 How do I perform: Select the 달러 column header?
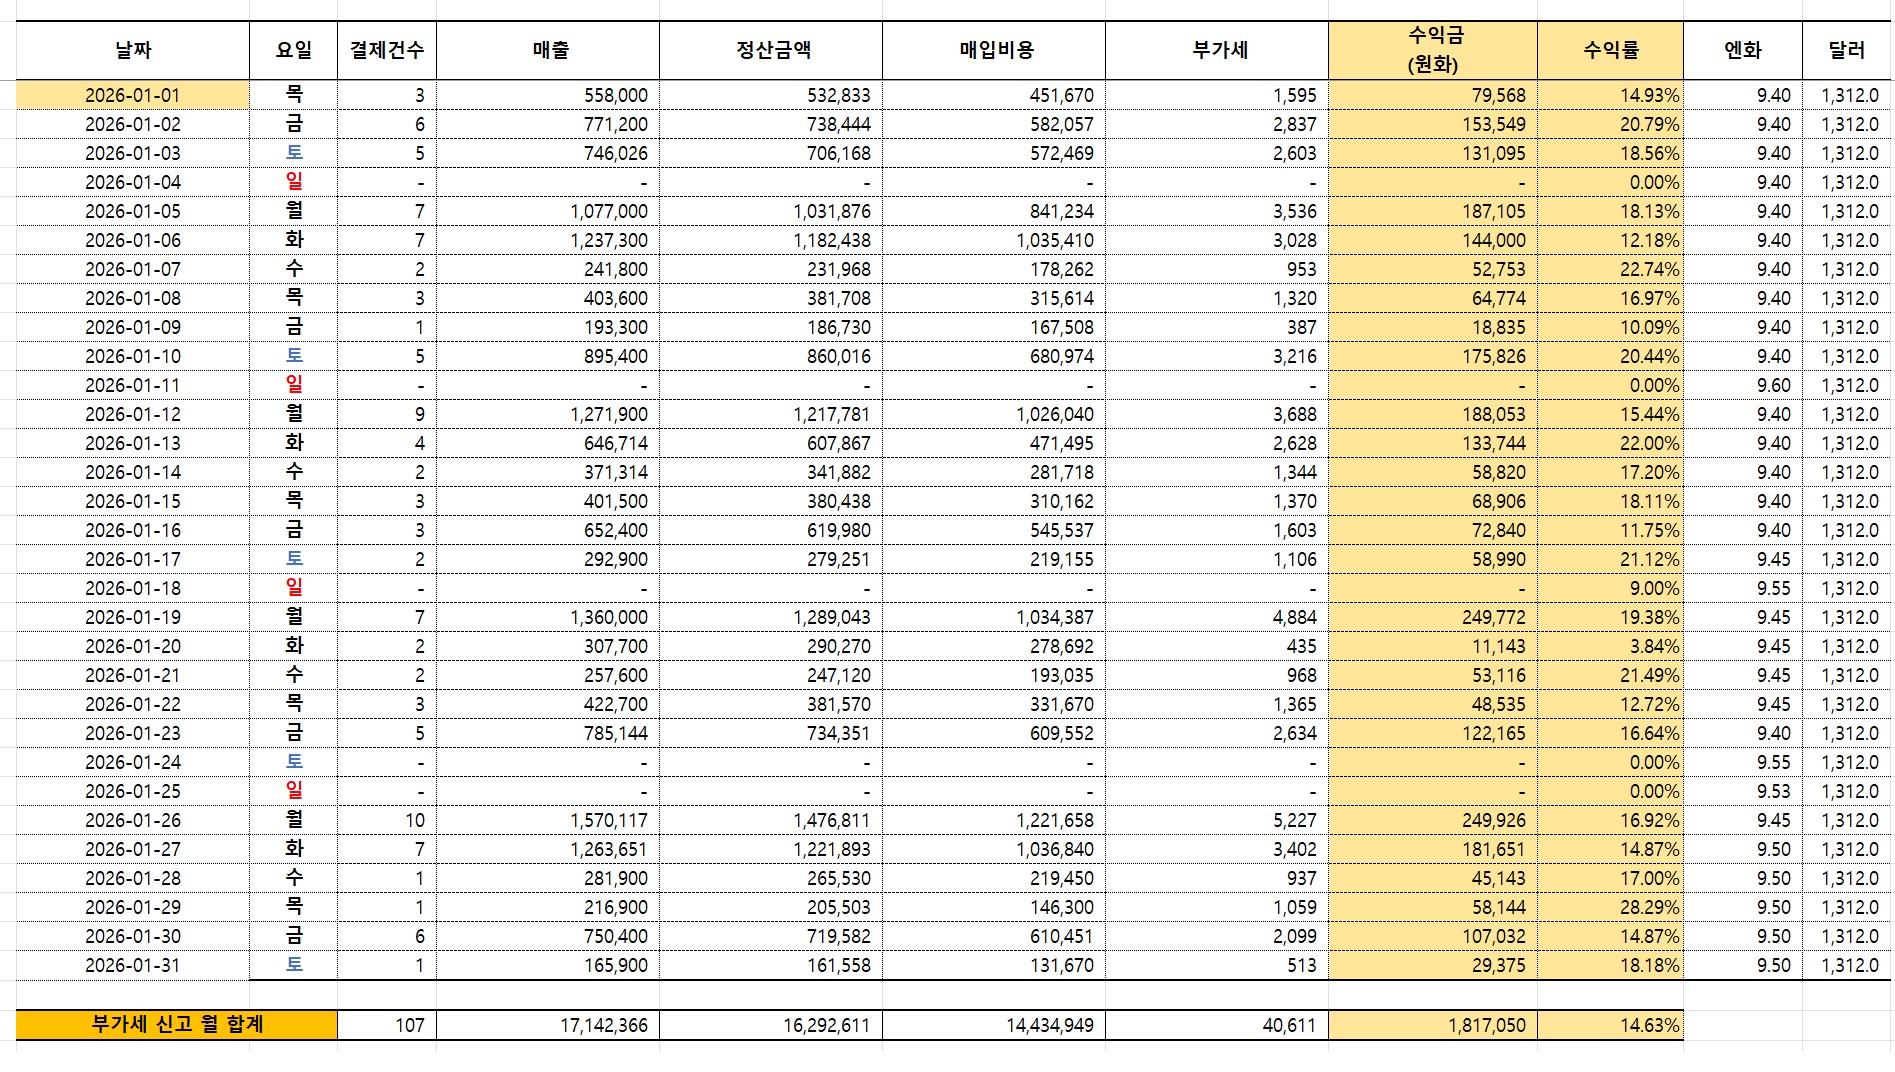pos(1846,50)
